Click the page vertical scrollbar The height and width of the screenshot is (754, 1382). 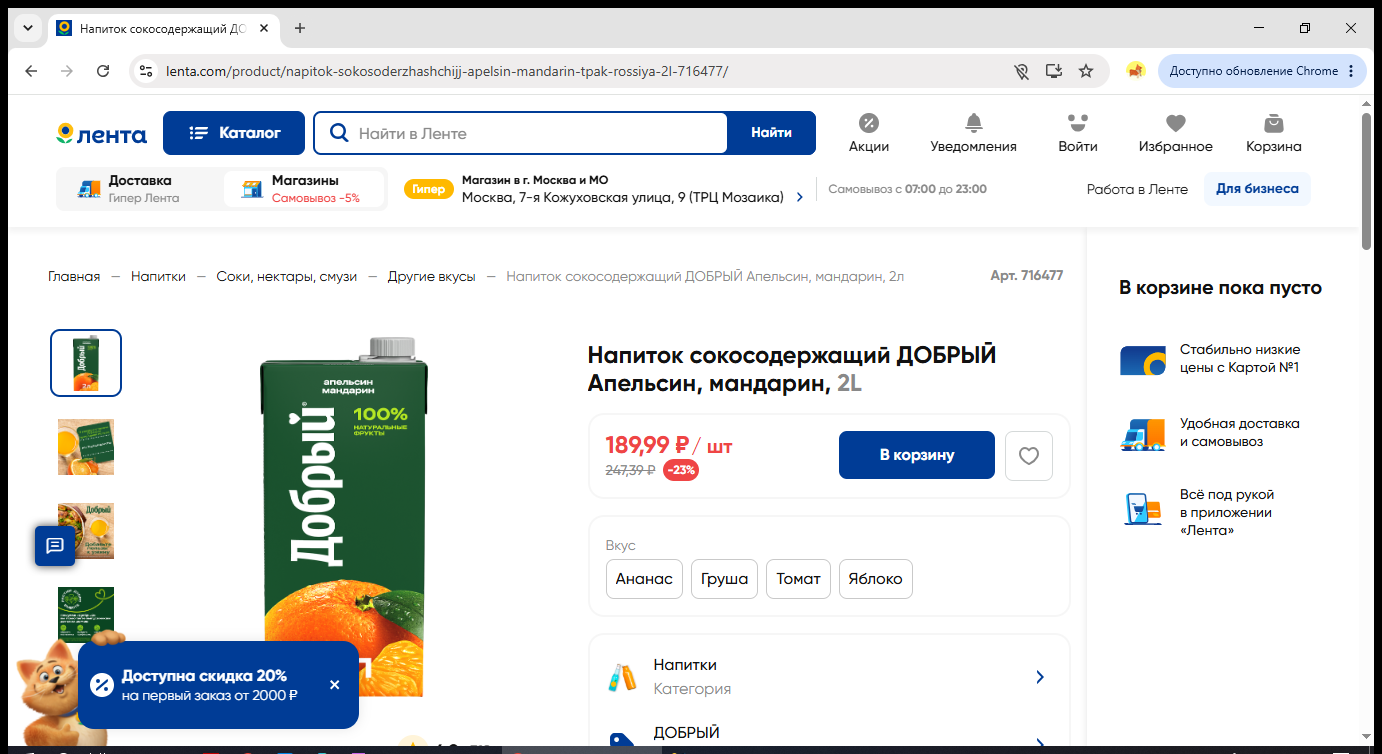[1366, 180]
